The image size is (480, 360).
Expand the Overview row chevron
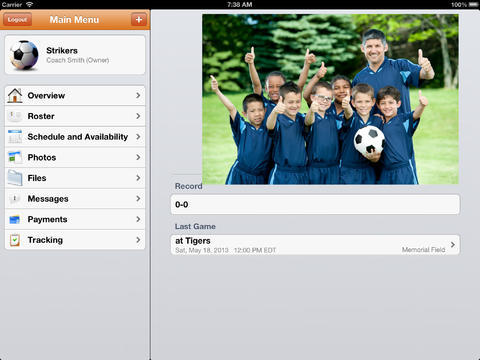(138, 95)
